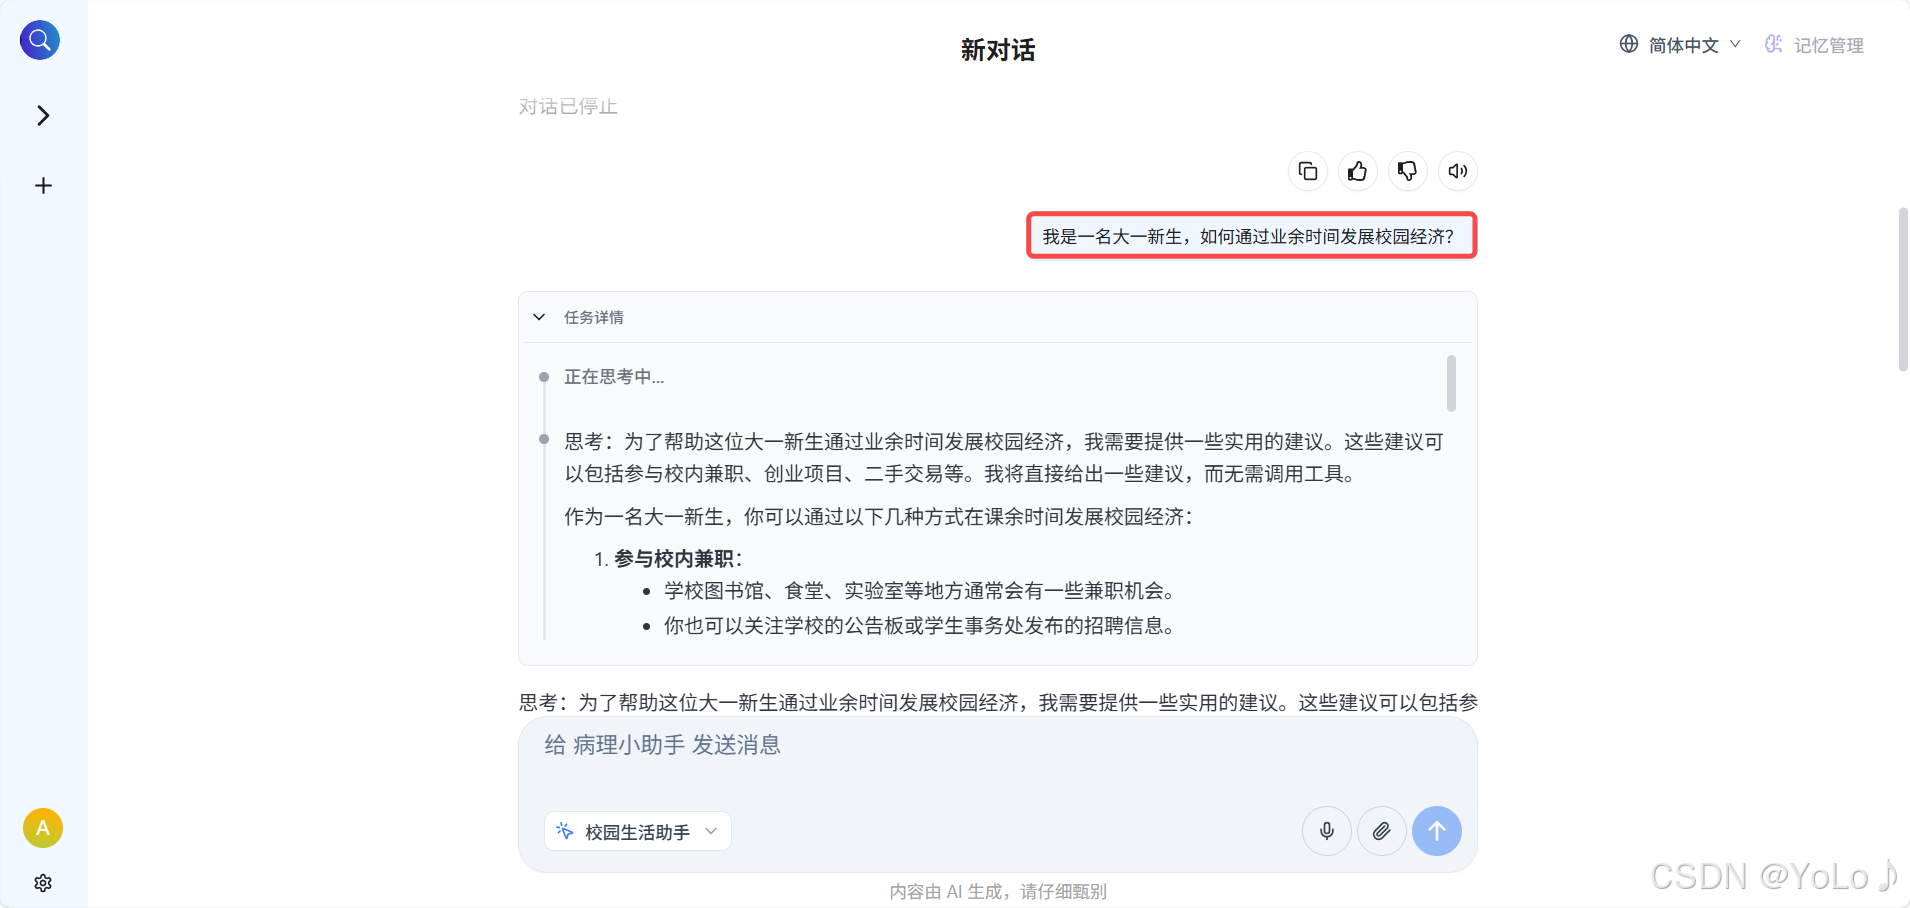
Task: Click the globe language icon
Action: (x=1629, y=44)
